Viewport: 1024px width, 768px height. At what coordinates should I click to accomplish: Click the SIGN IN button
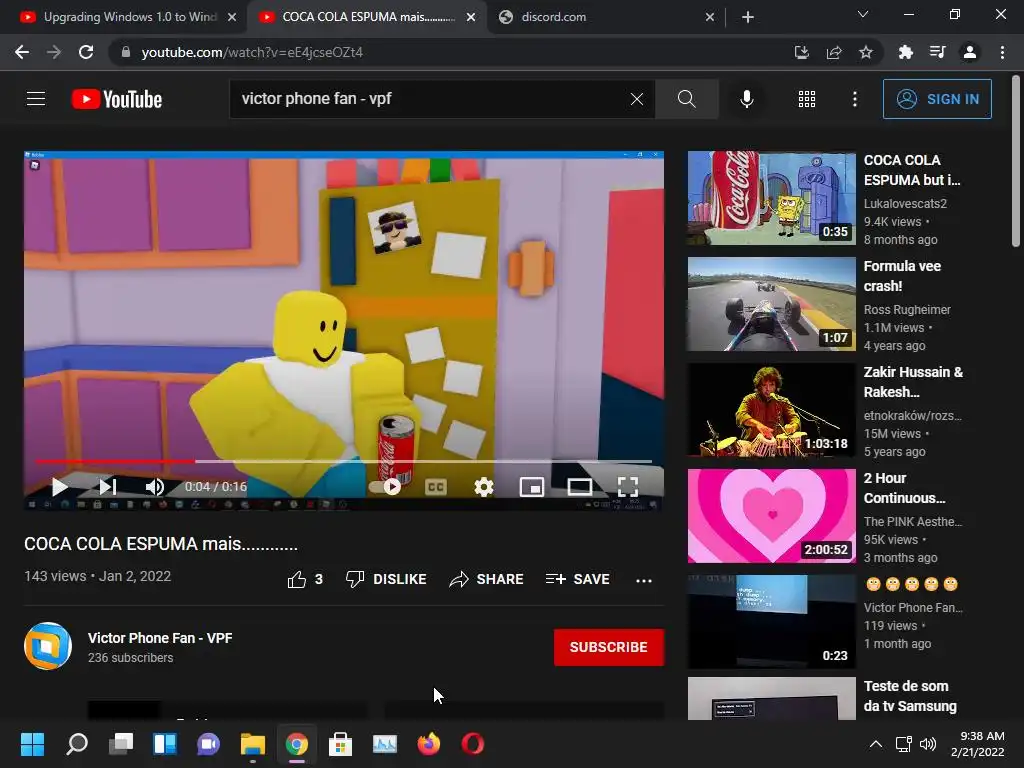[x=937, y=99]
